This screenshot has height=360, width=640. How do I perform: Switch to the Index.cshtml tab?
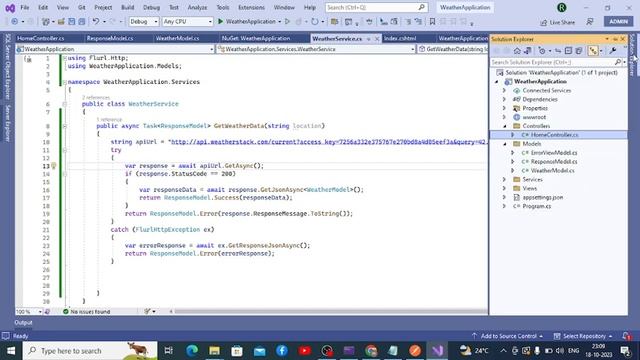click(x=400, y=38)
